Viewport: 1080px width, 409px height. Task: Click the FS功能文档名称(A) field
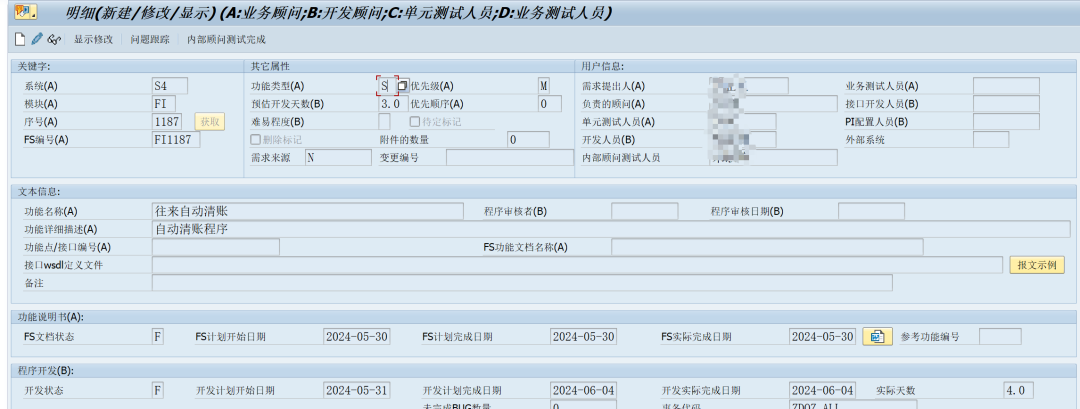tap(767, 247)
